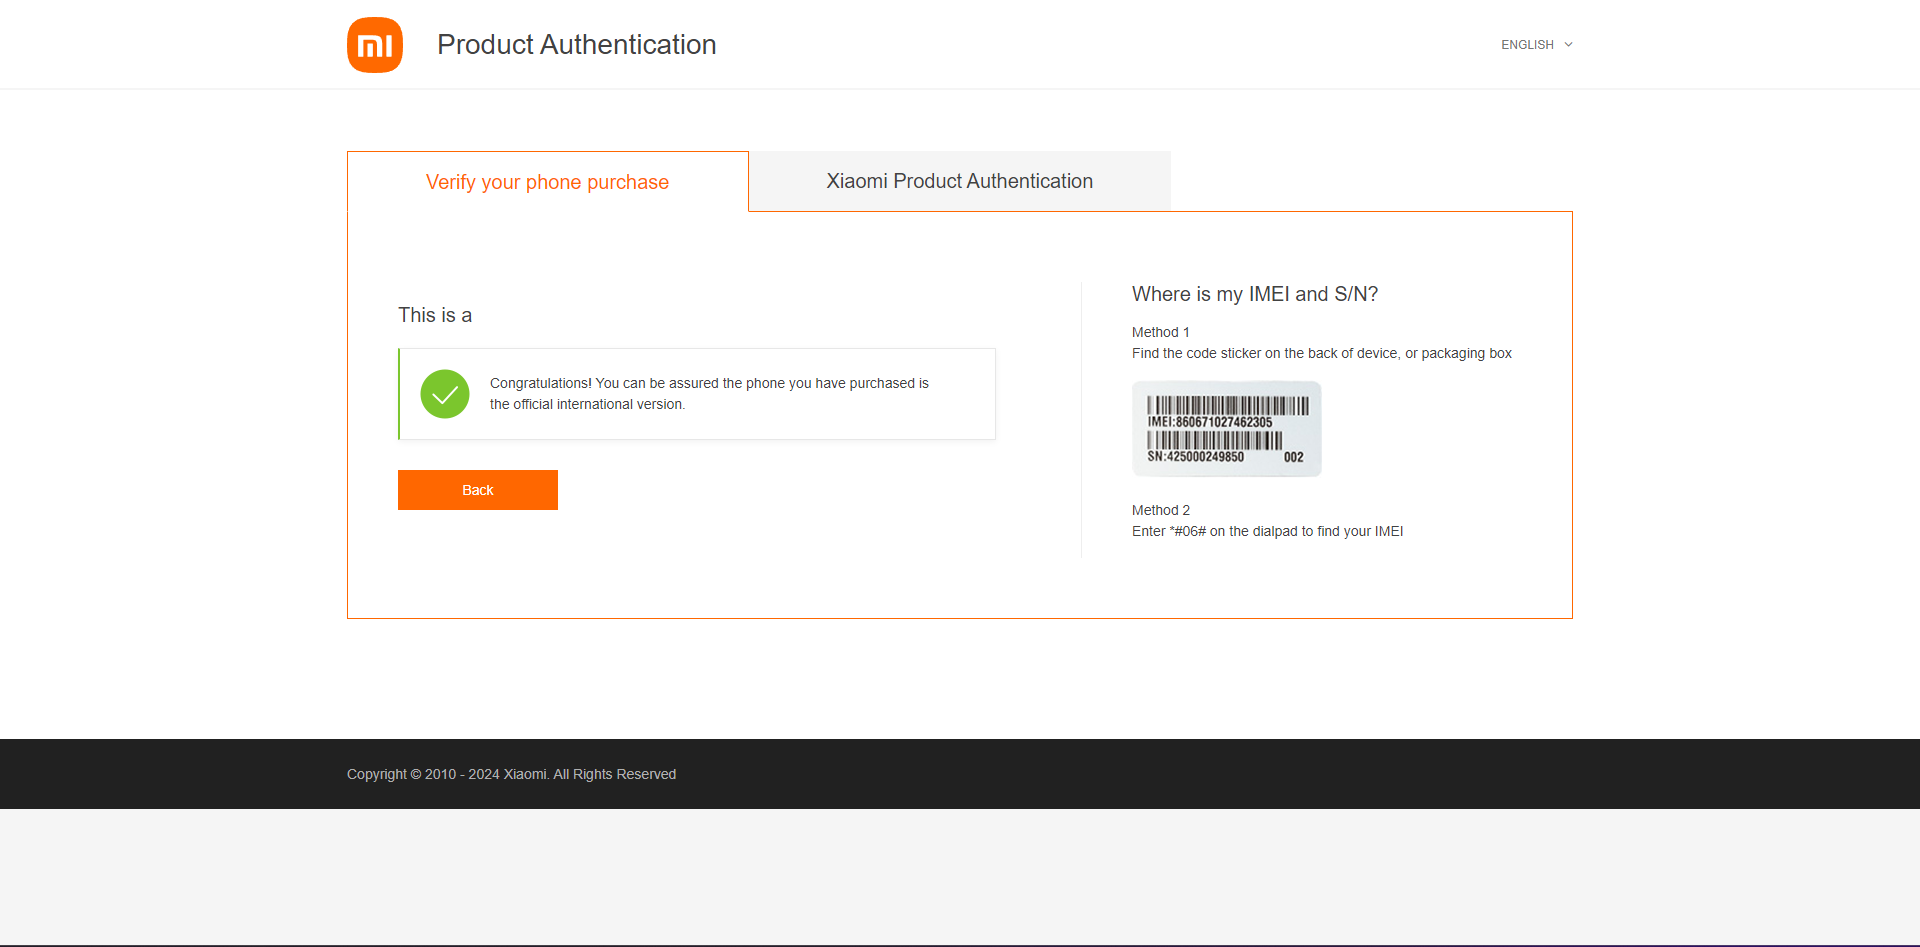Switch to Xiaomi Product Authentication tab

tap(959, 181)
